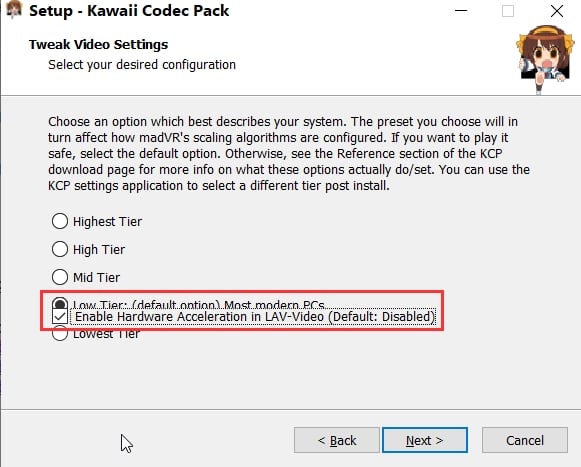Close the Kawaii Codec Pack setup window

(557, 11)
